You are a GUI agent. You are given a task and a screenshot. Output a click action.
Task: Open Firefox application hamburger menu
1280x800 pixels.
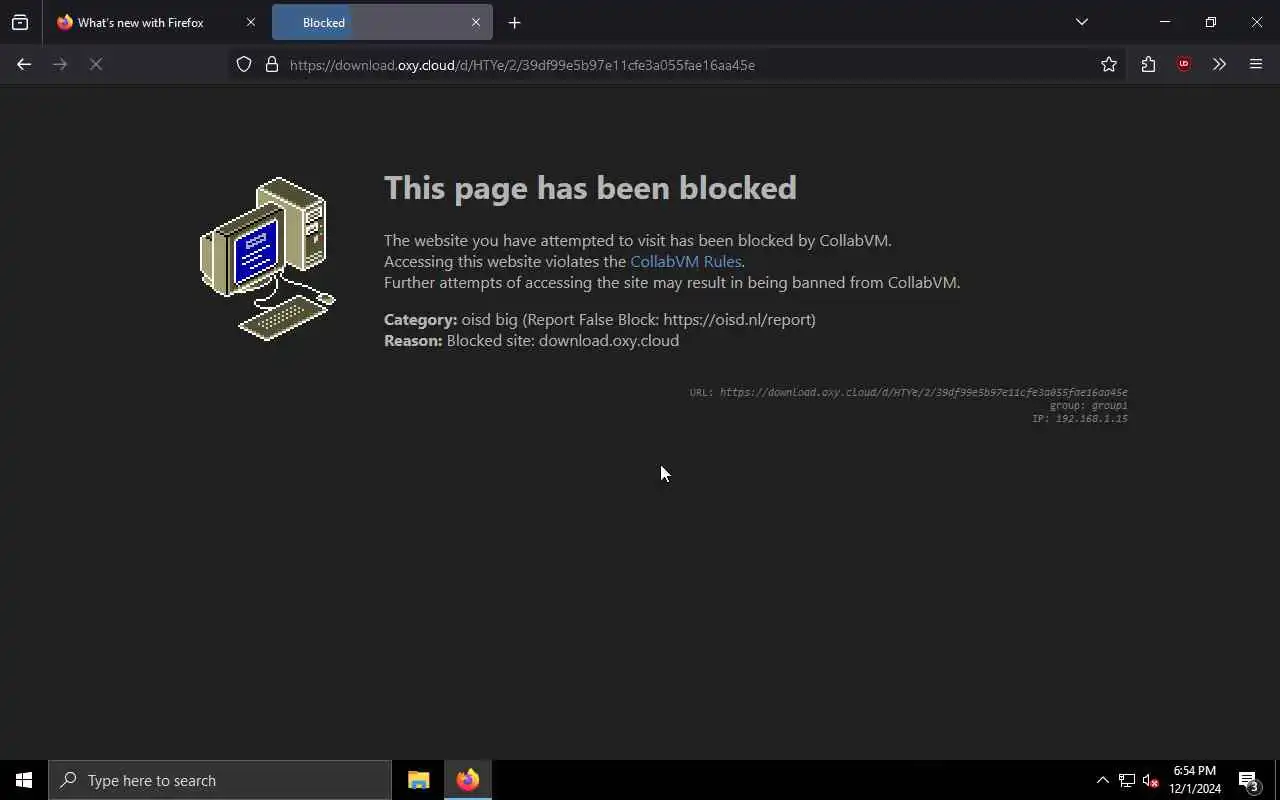pyautogui.click(x=1256, y=64)
